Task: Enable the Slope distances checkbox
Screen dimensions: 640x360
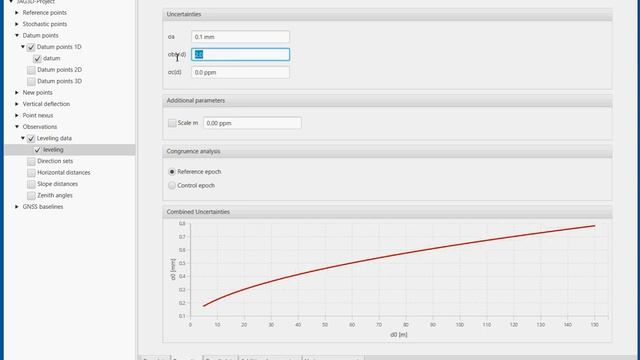Action: [x=31, y=184]
